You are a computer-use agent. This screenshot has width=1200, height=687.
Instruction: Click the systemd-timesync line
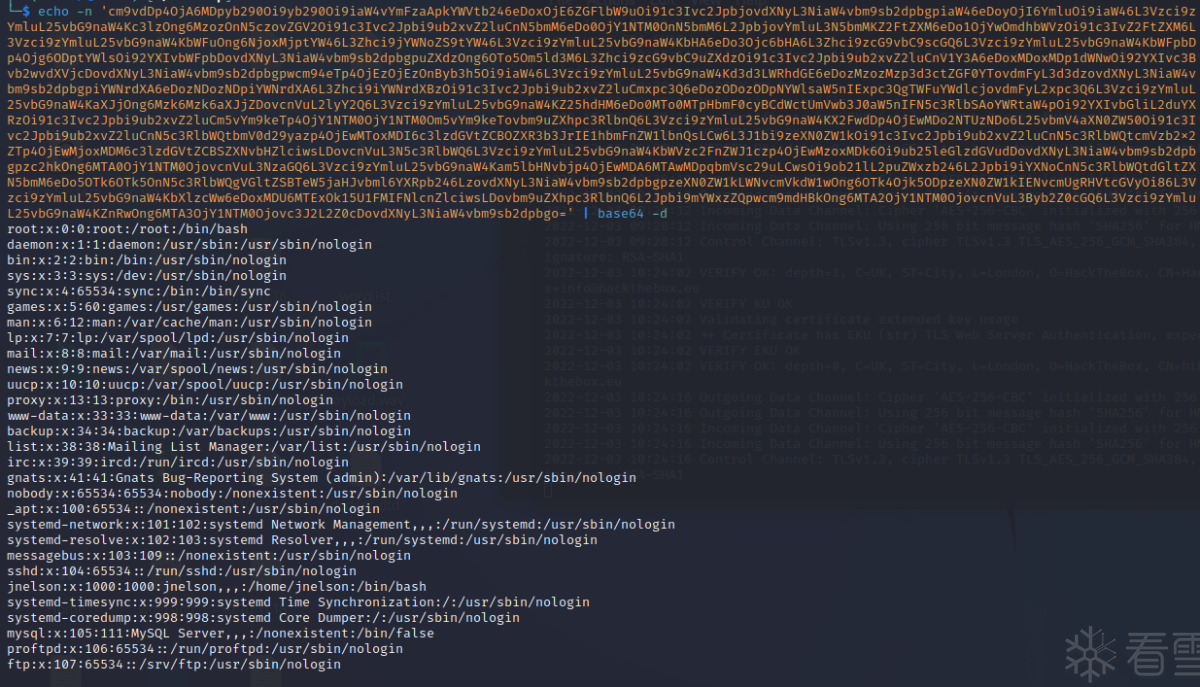click(297, 602)
